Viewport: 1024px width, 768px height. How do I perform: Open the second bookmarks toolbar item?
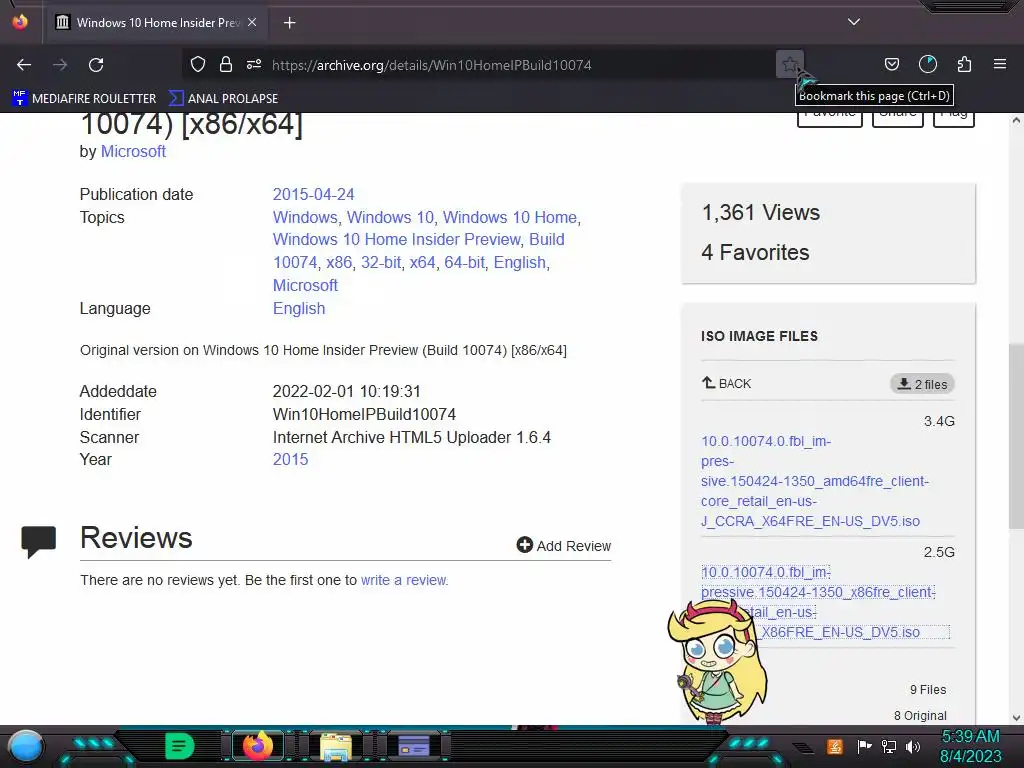pyautogui.click(x=223, y=99)
